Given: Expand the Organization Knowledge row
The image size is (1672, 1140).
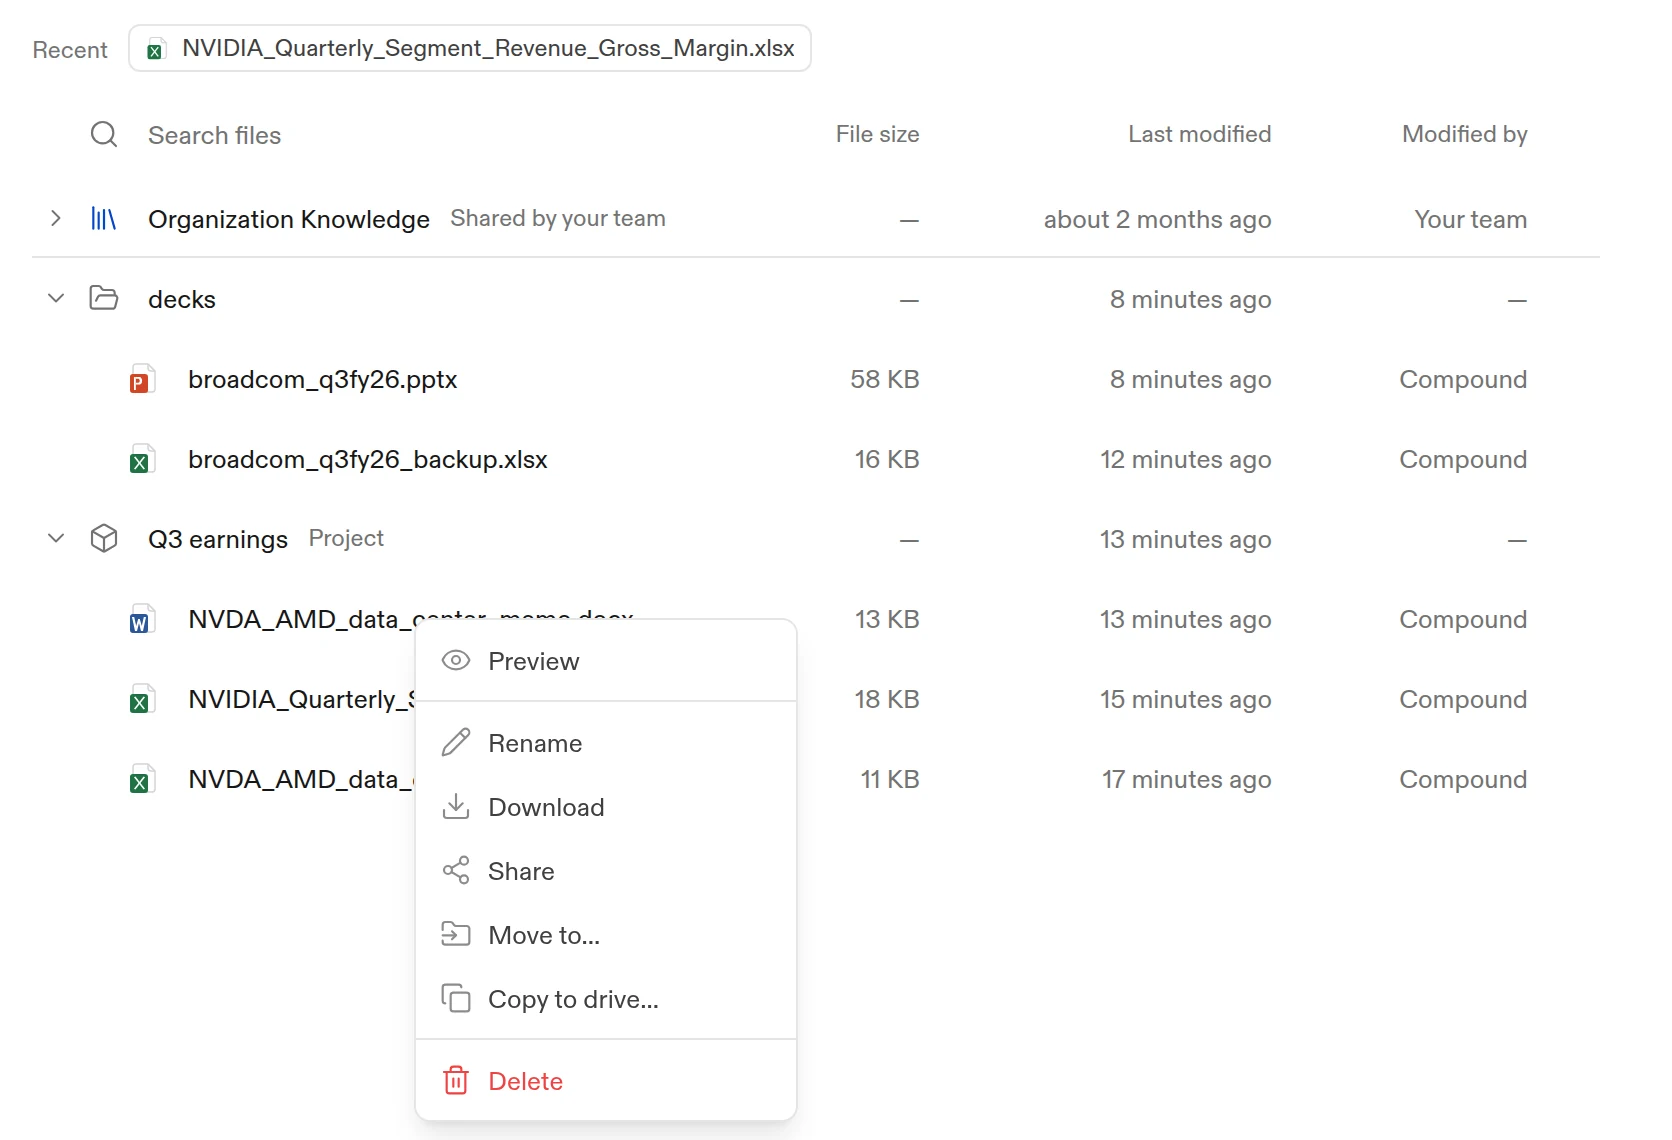Looking at the screenshot, I should (x=56, y=218).
